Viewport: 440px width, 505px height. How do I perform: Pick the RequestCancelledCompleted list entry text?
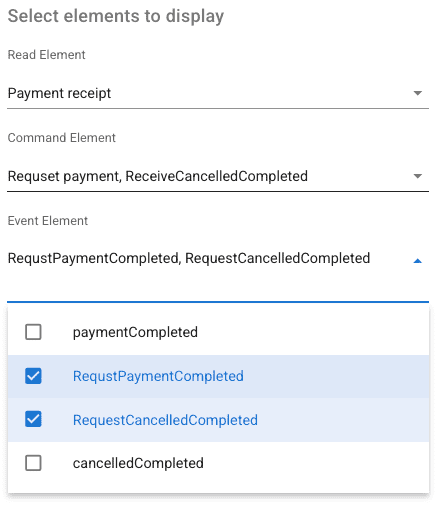[x=165, y=420]
